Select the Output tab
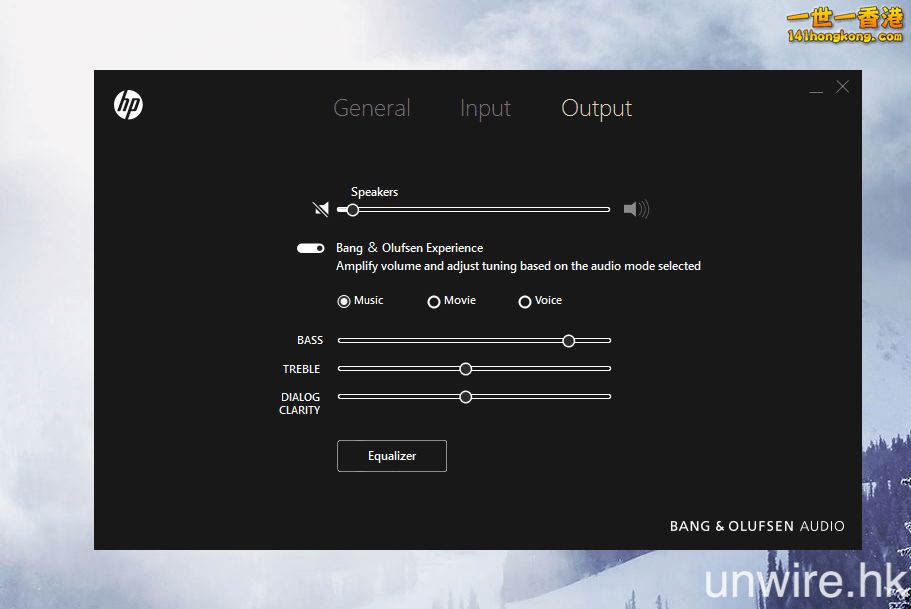This screenshot has width=911, height=609. click(597, 109)
